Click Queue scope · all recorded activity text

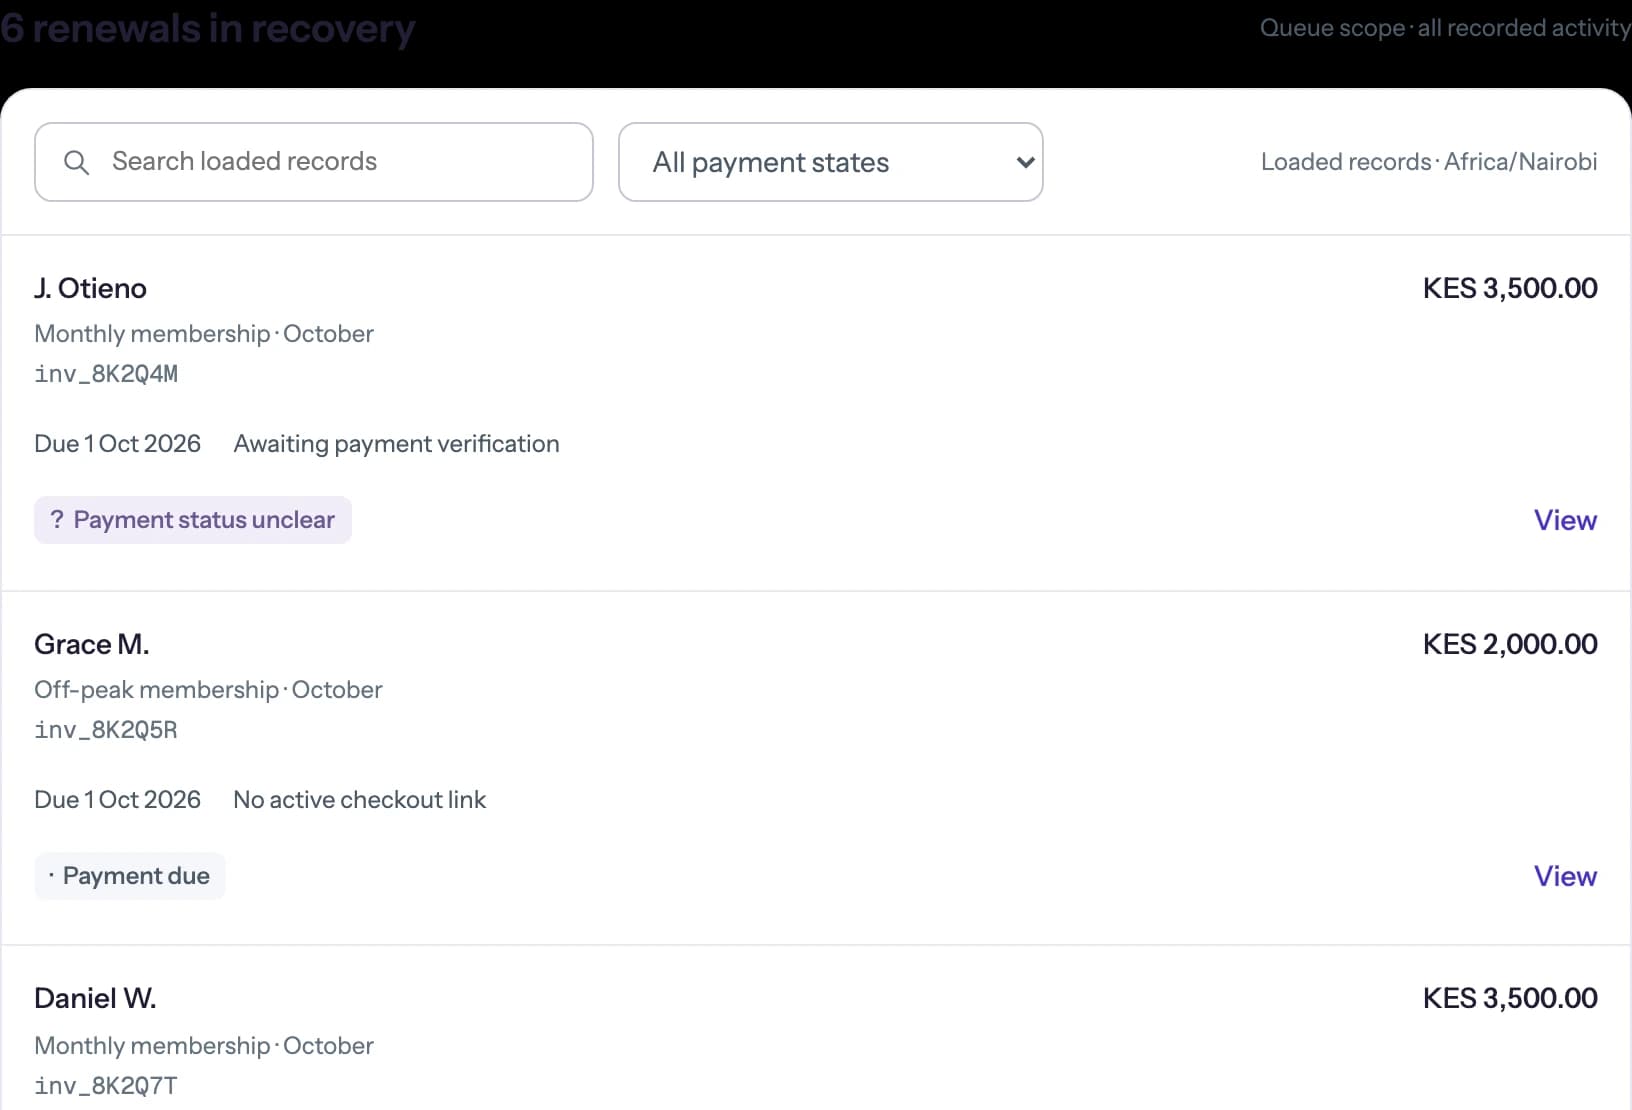click(x=1446, y=28)
